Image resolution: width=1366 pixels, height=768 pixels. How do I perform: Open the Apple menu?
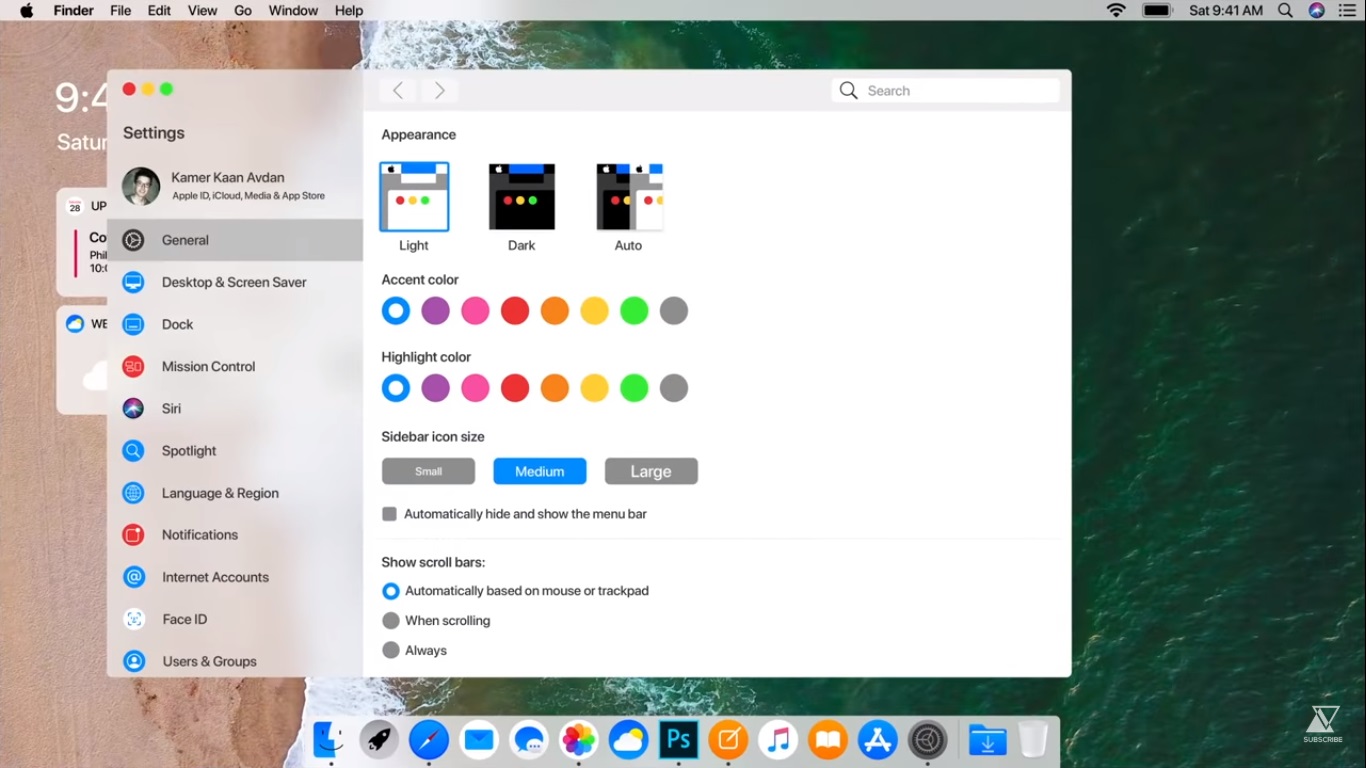(27, 10)
